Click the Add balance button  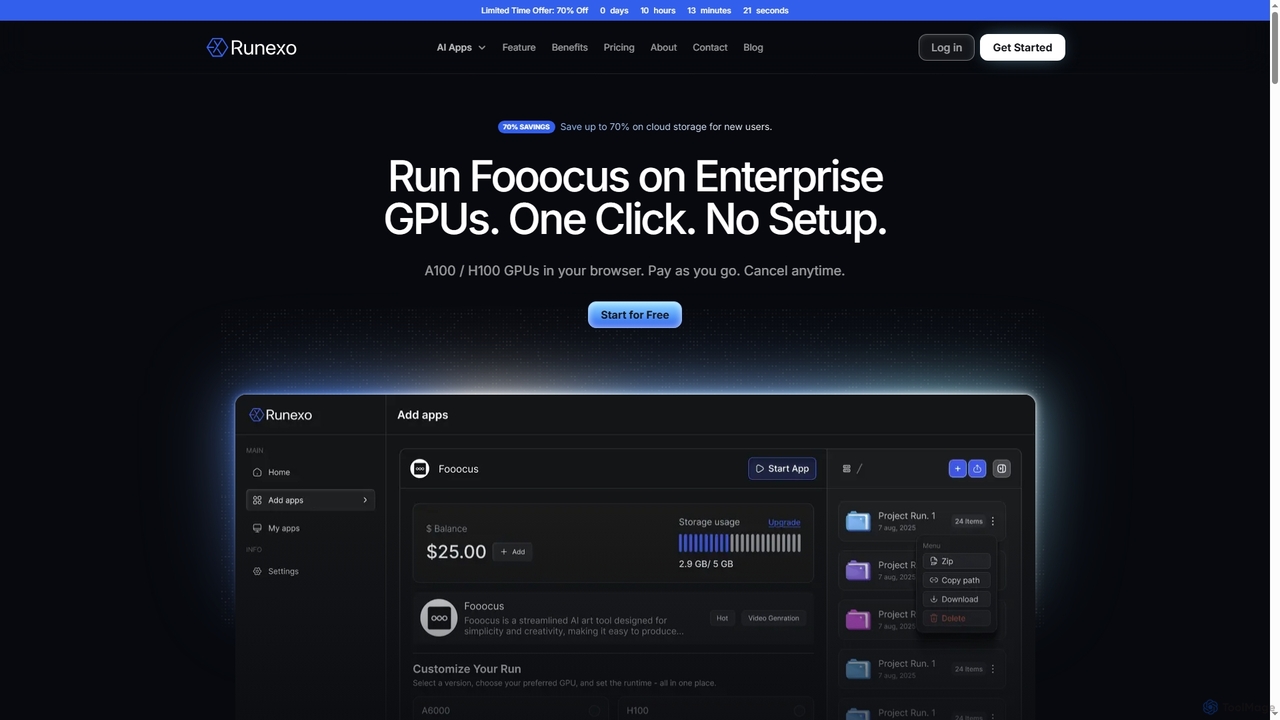coord(512,551)
